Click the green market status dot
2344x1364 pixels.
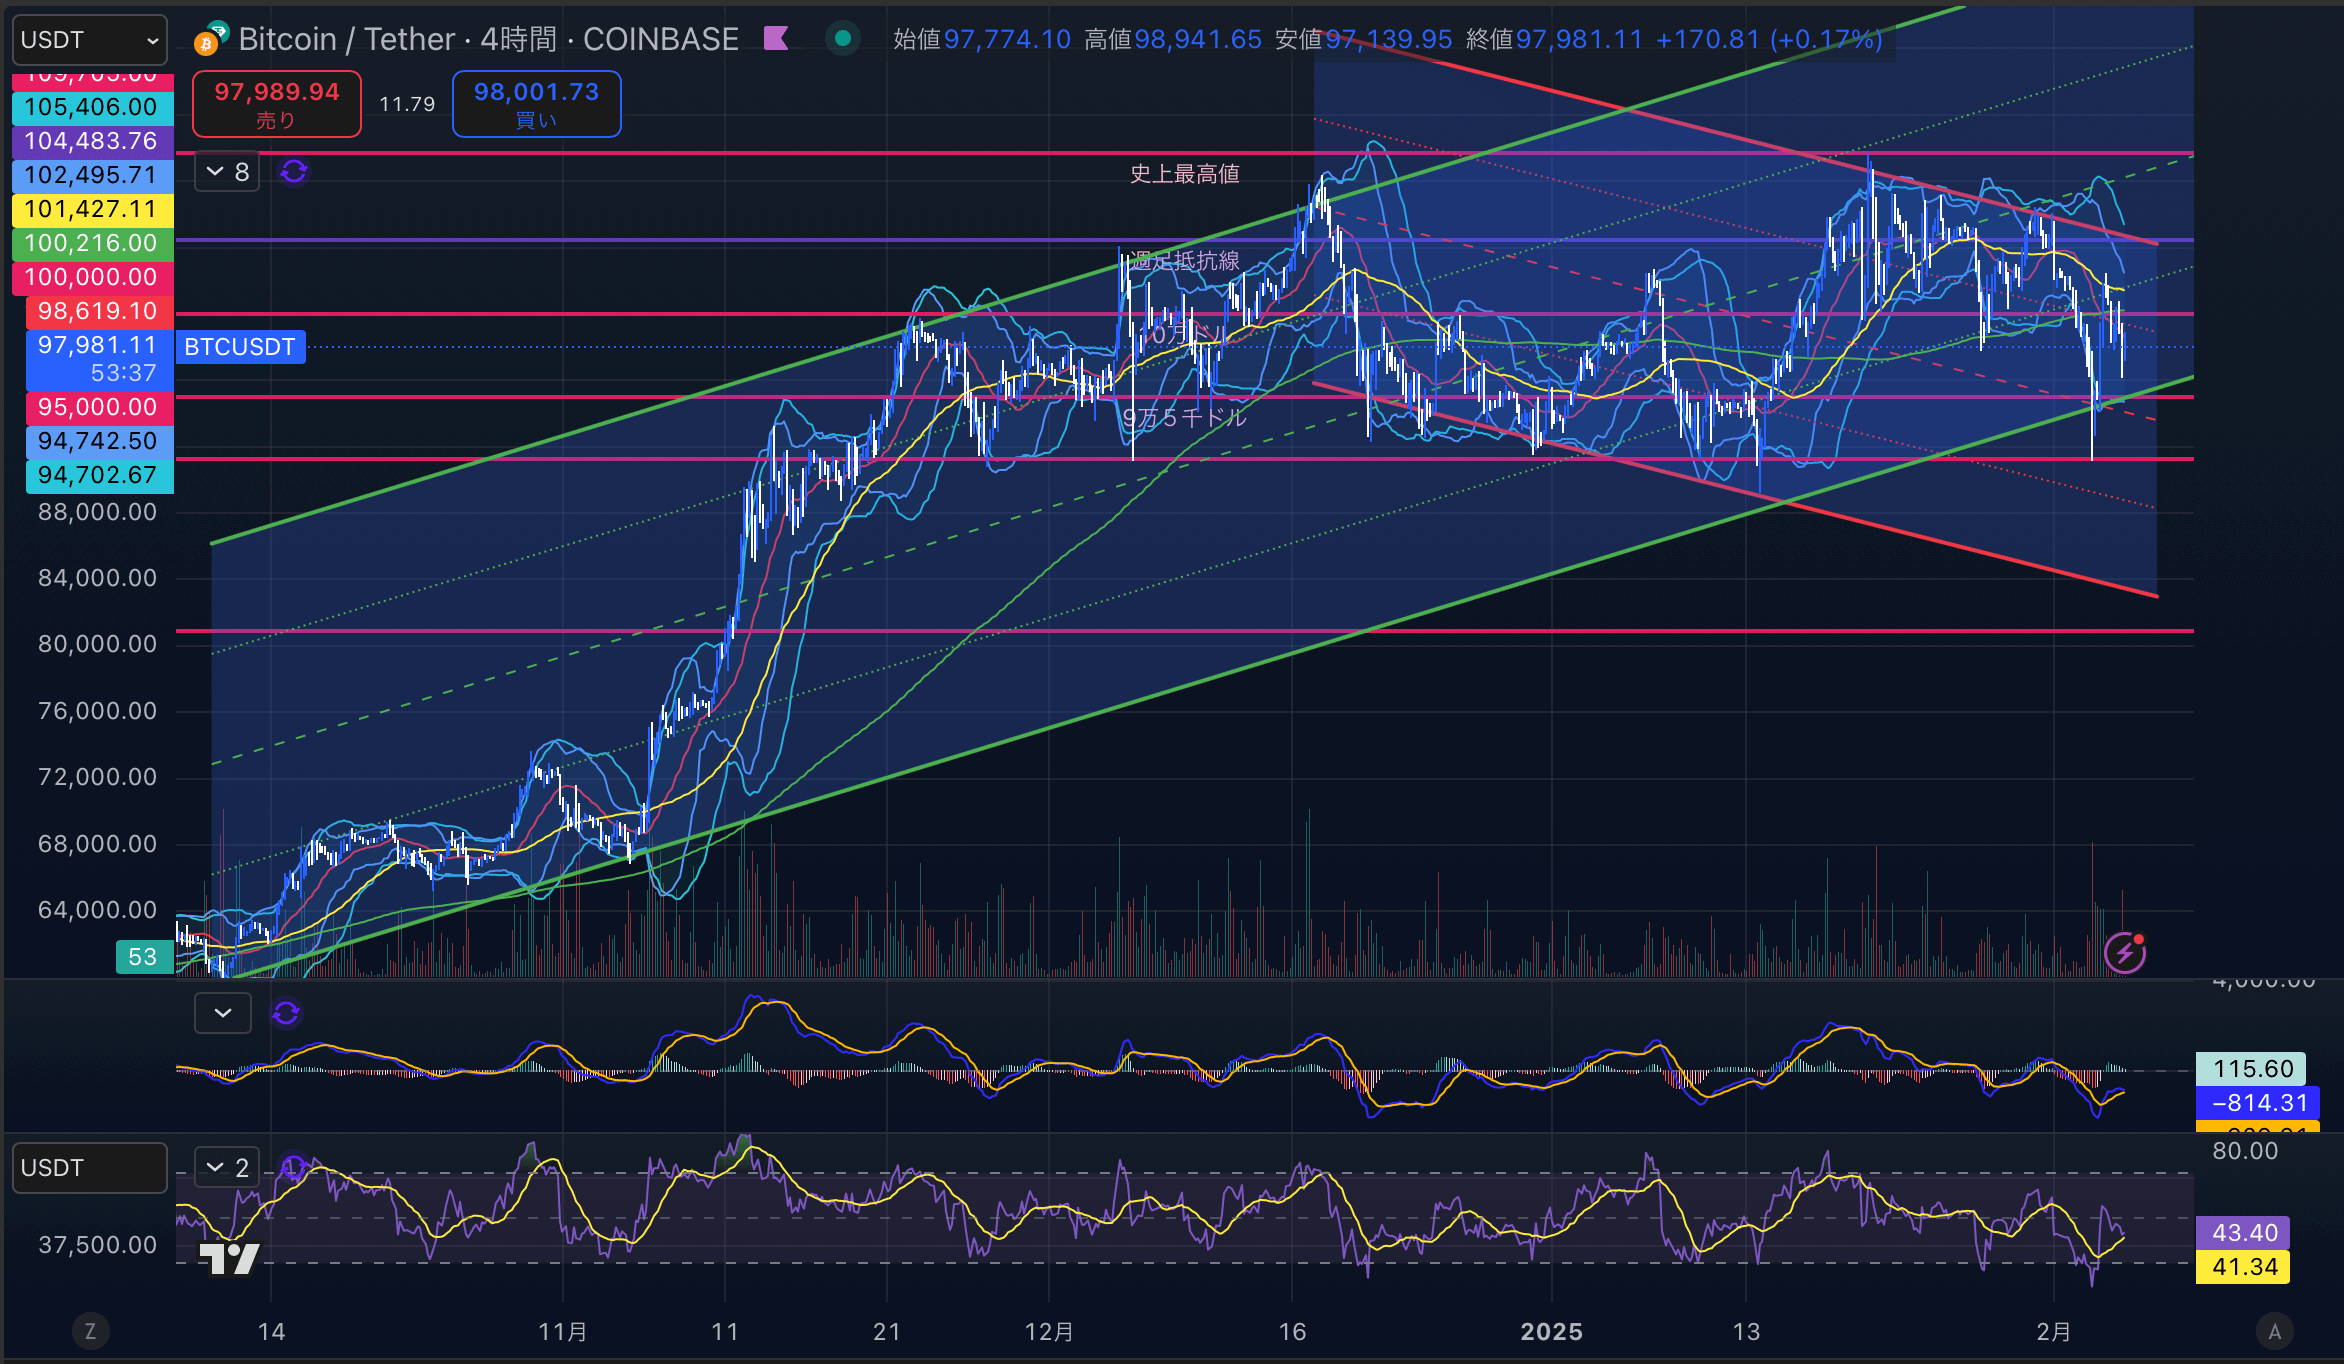pyautogui.click(x=842, y=39)
